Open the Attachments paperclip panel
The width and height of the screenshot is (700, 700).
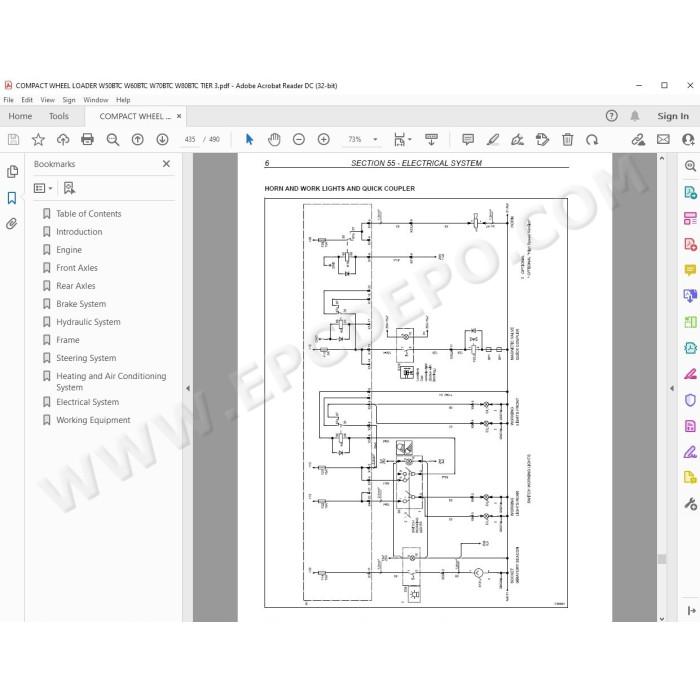tap(12, 224)
